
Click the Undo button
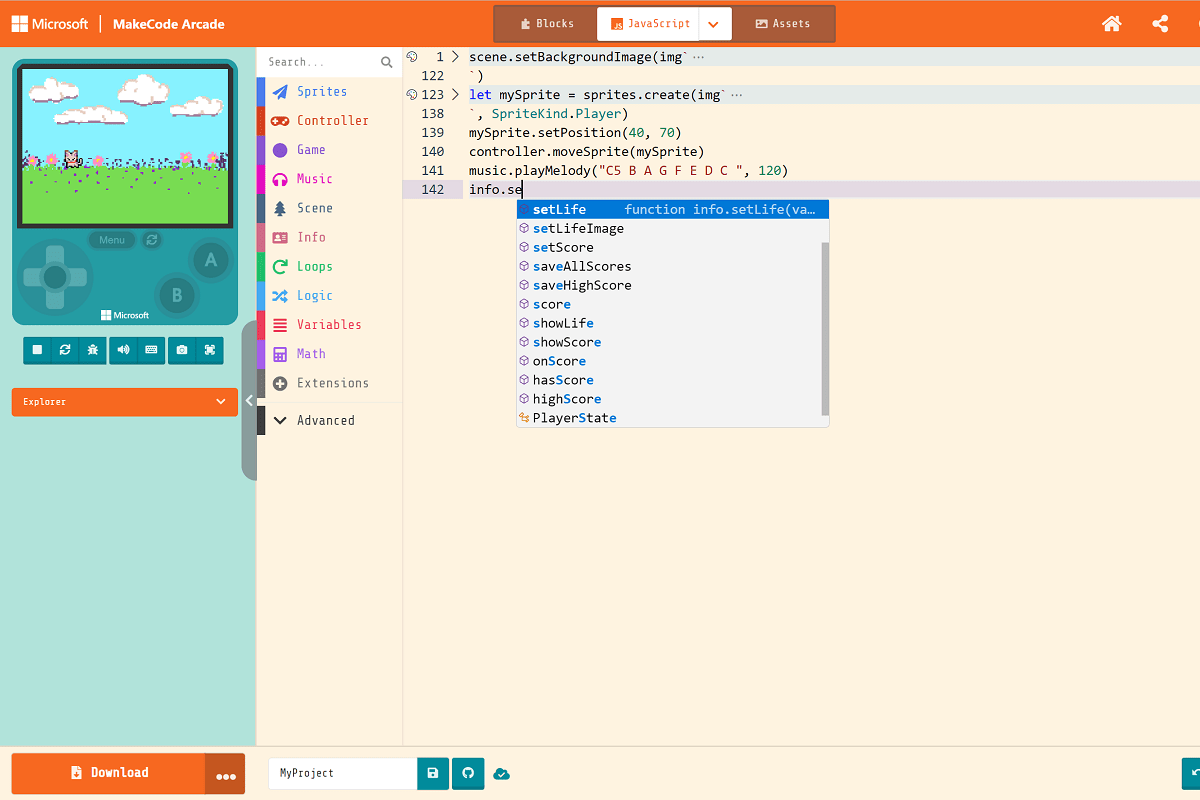coord(1191,774)
